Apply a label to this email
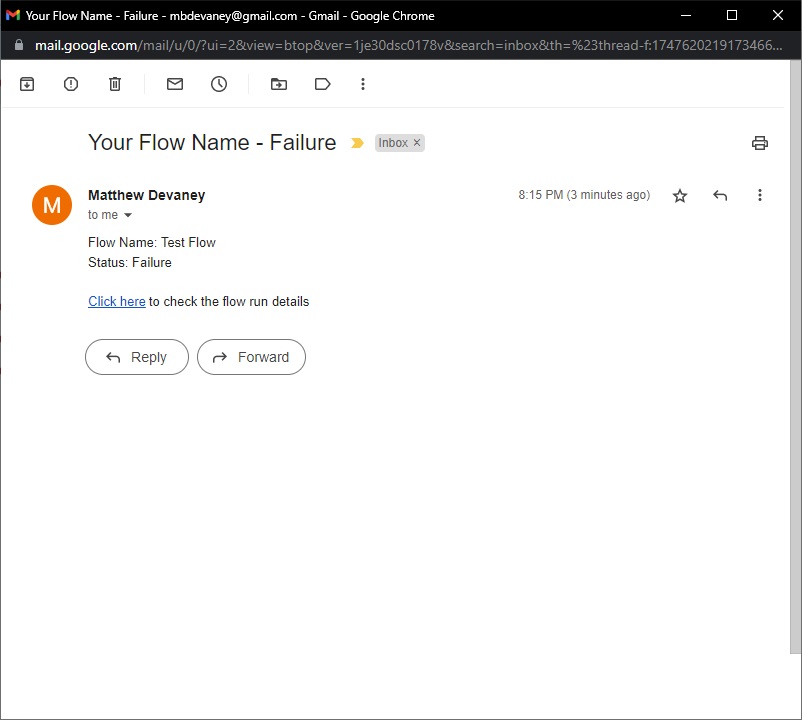This screenshot has height=720, width=802. 323,84
